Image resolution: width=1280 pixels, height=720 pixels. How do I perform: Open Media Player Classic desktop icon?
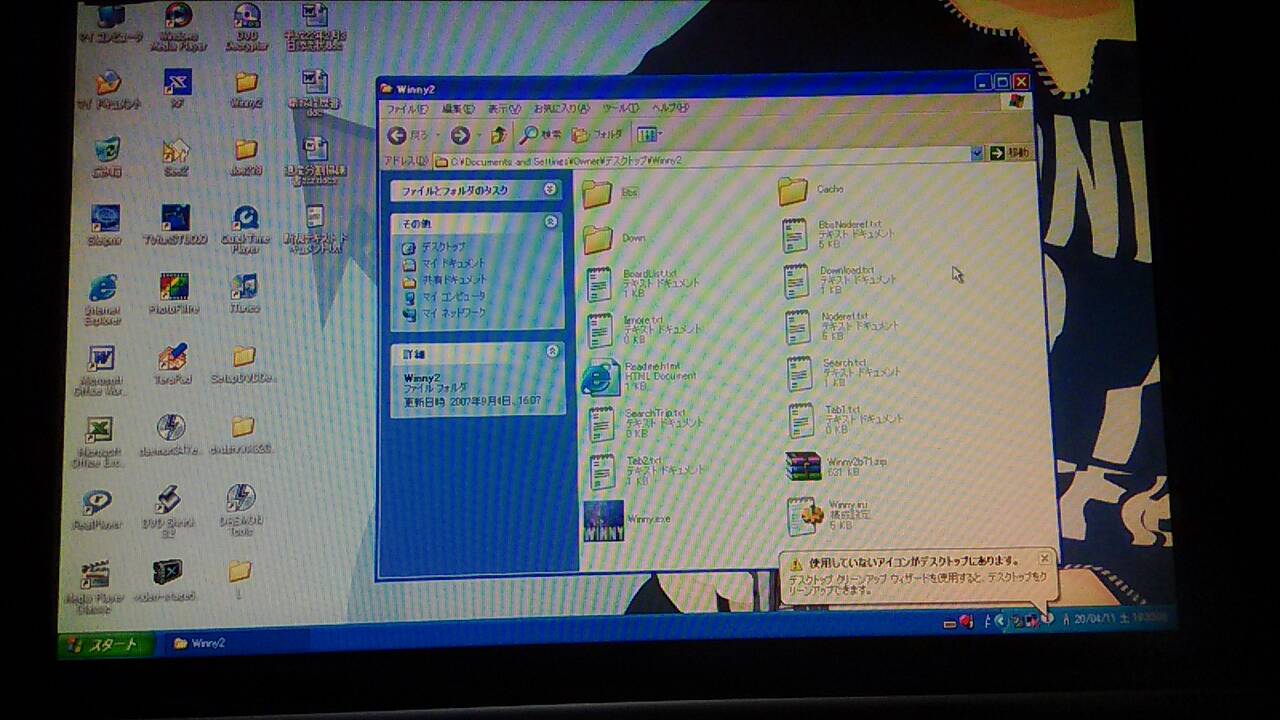(95, 586)
